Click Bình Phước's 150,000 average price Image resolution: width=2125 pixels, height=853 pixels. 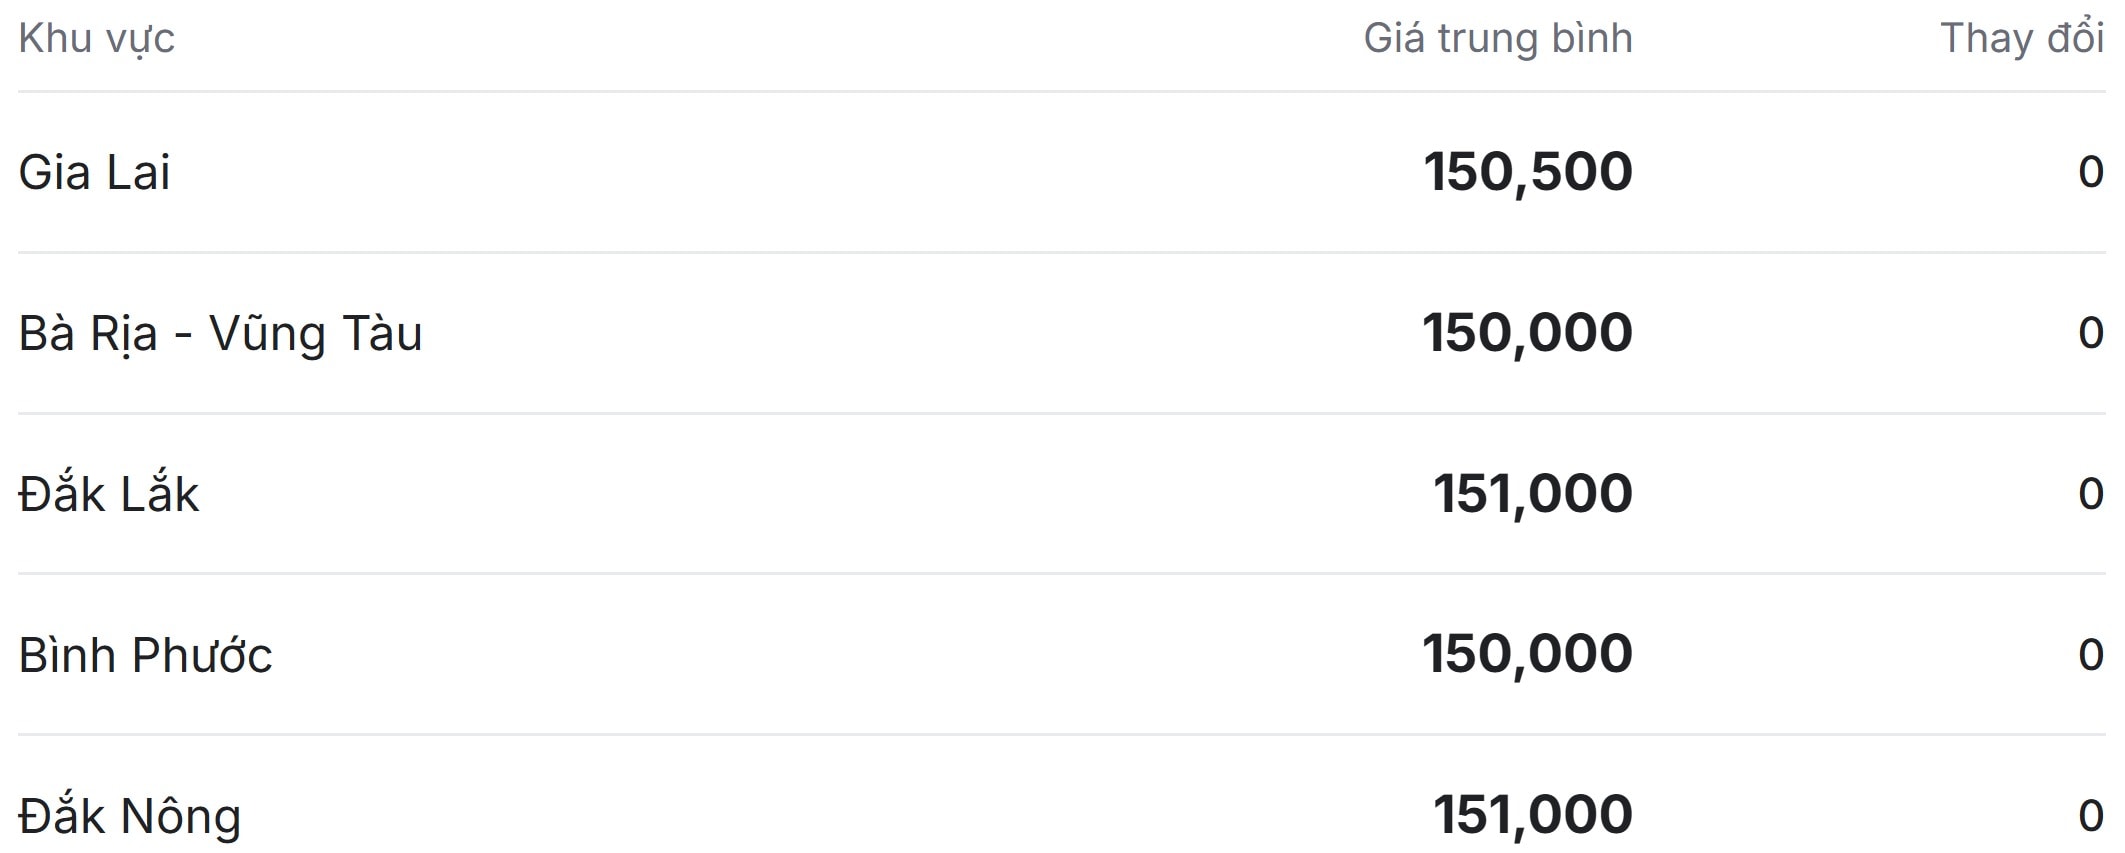(1527, 655)
